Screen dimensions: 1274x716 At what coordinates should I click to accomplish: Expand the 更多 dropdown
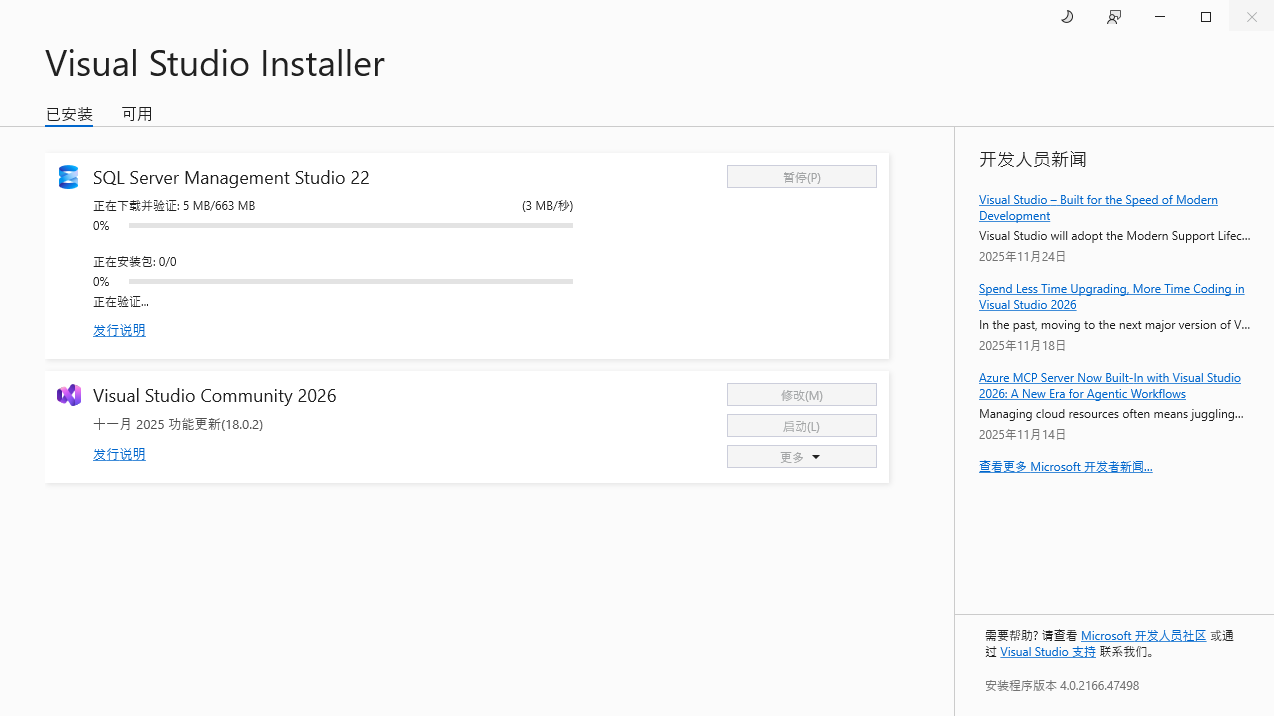pos(801,457)
